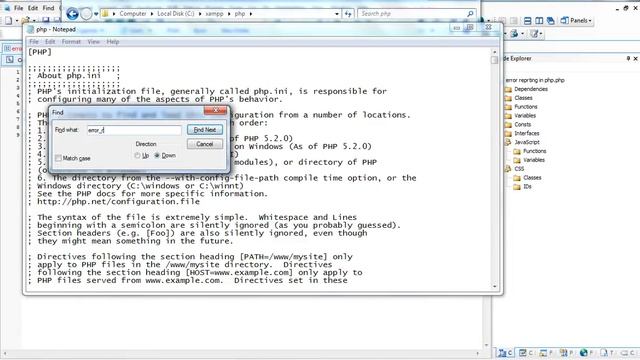This screenshot has width=640, height=360.
Task: Select Computer in the address breadcrumb
Action: click(x=133, y=14)
